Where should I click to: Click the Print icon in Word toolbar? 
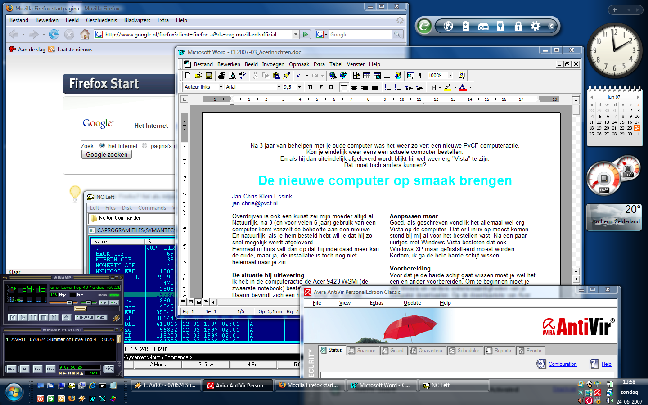pyautogui.click(x=222, y=76)
